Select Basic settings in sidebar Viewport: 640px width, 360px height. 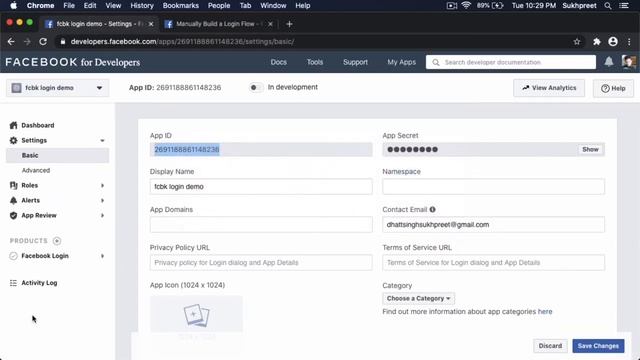(58, 156)
